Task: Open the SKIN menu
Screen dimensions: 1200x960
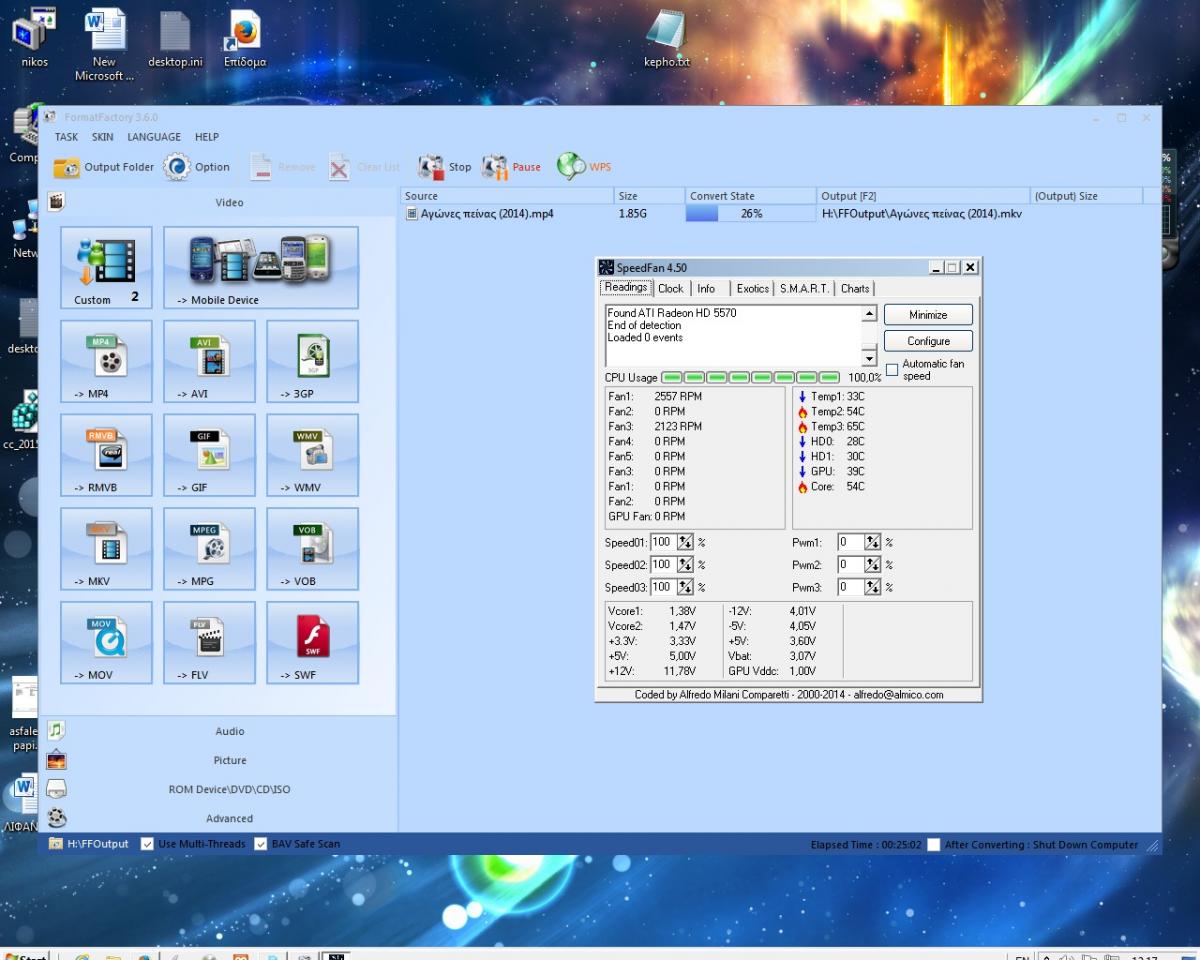Action: click(x=103, y=137)
